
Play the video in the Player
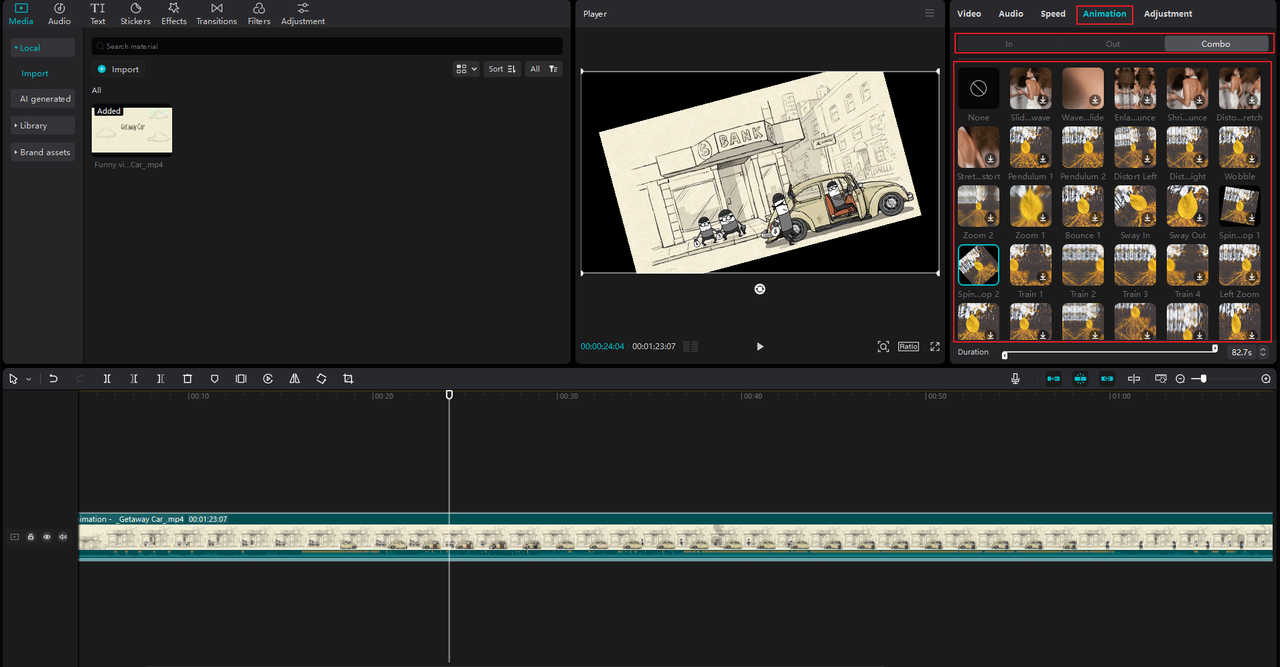[760, 346]
